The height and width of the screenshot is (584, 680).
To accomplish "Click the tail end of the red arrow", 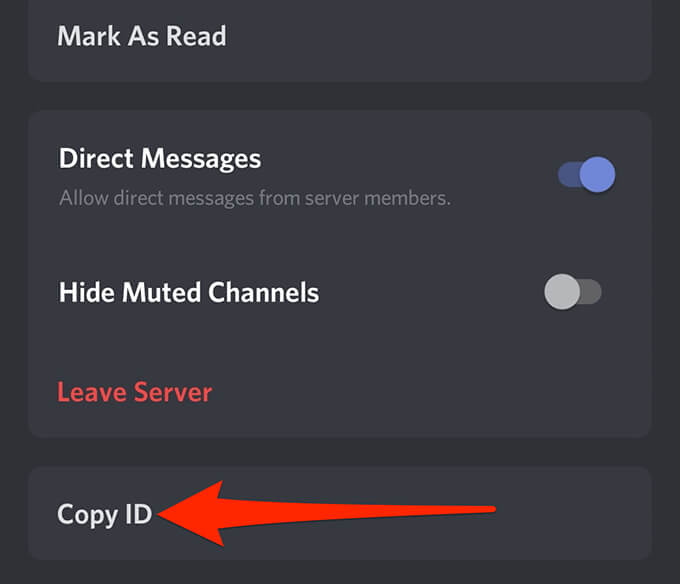I will (486, 509).
